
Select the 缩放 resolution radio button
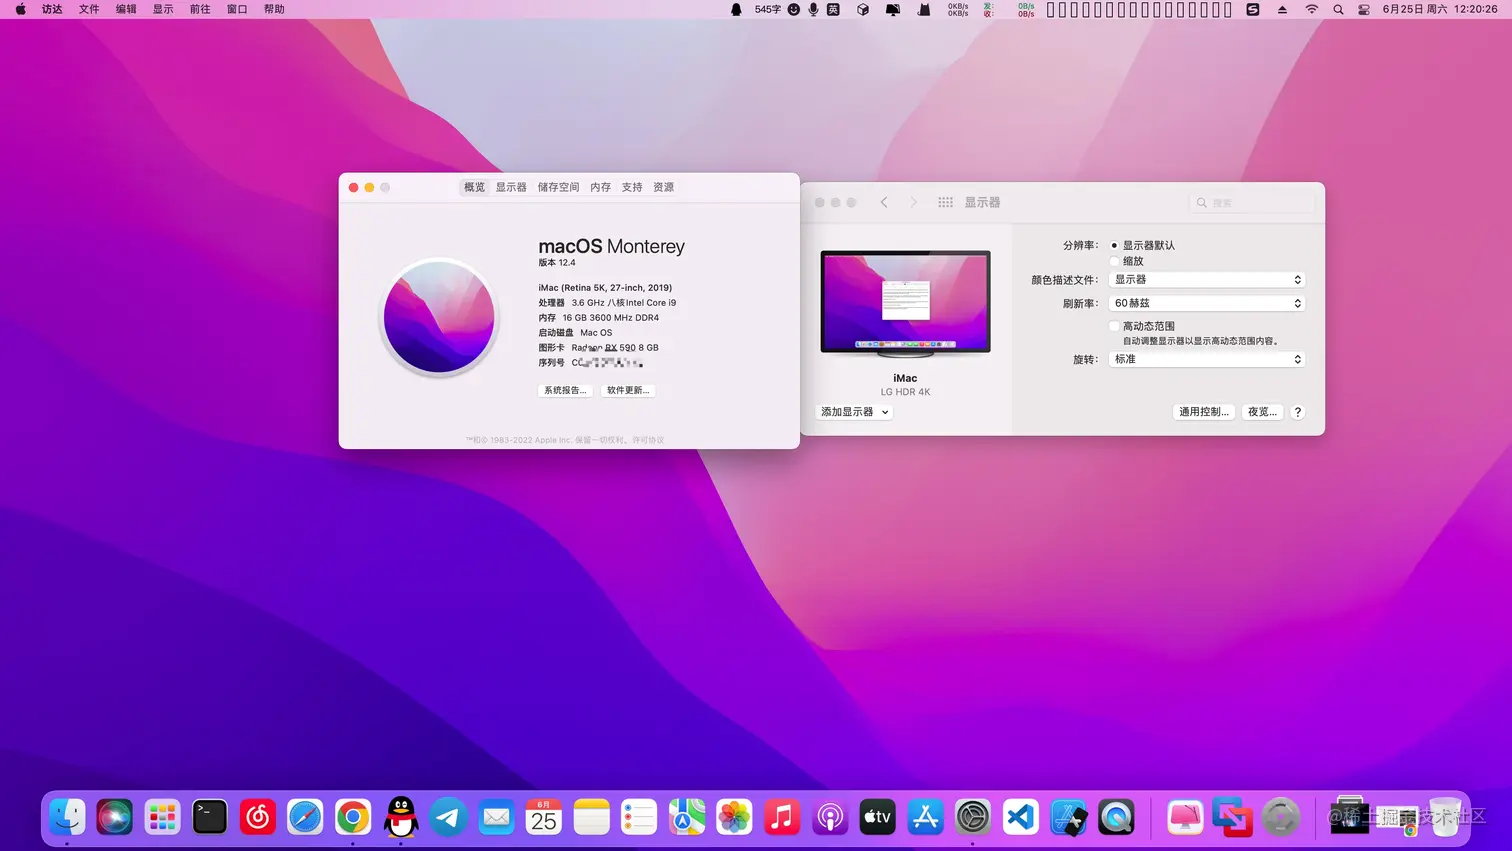point(1115,261)
